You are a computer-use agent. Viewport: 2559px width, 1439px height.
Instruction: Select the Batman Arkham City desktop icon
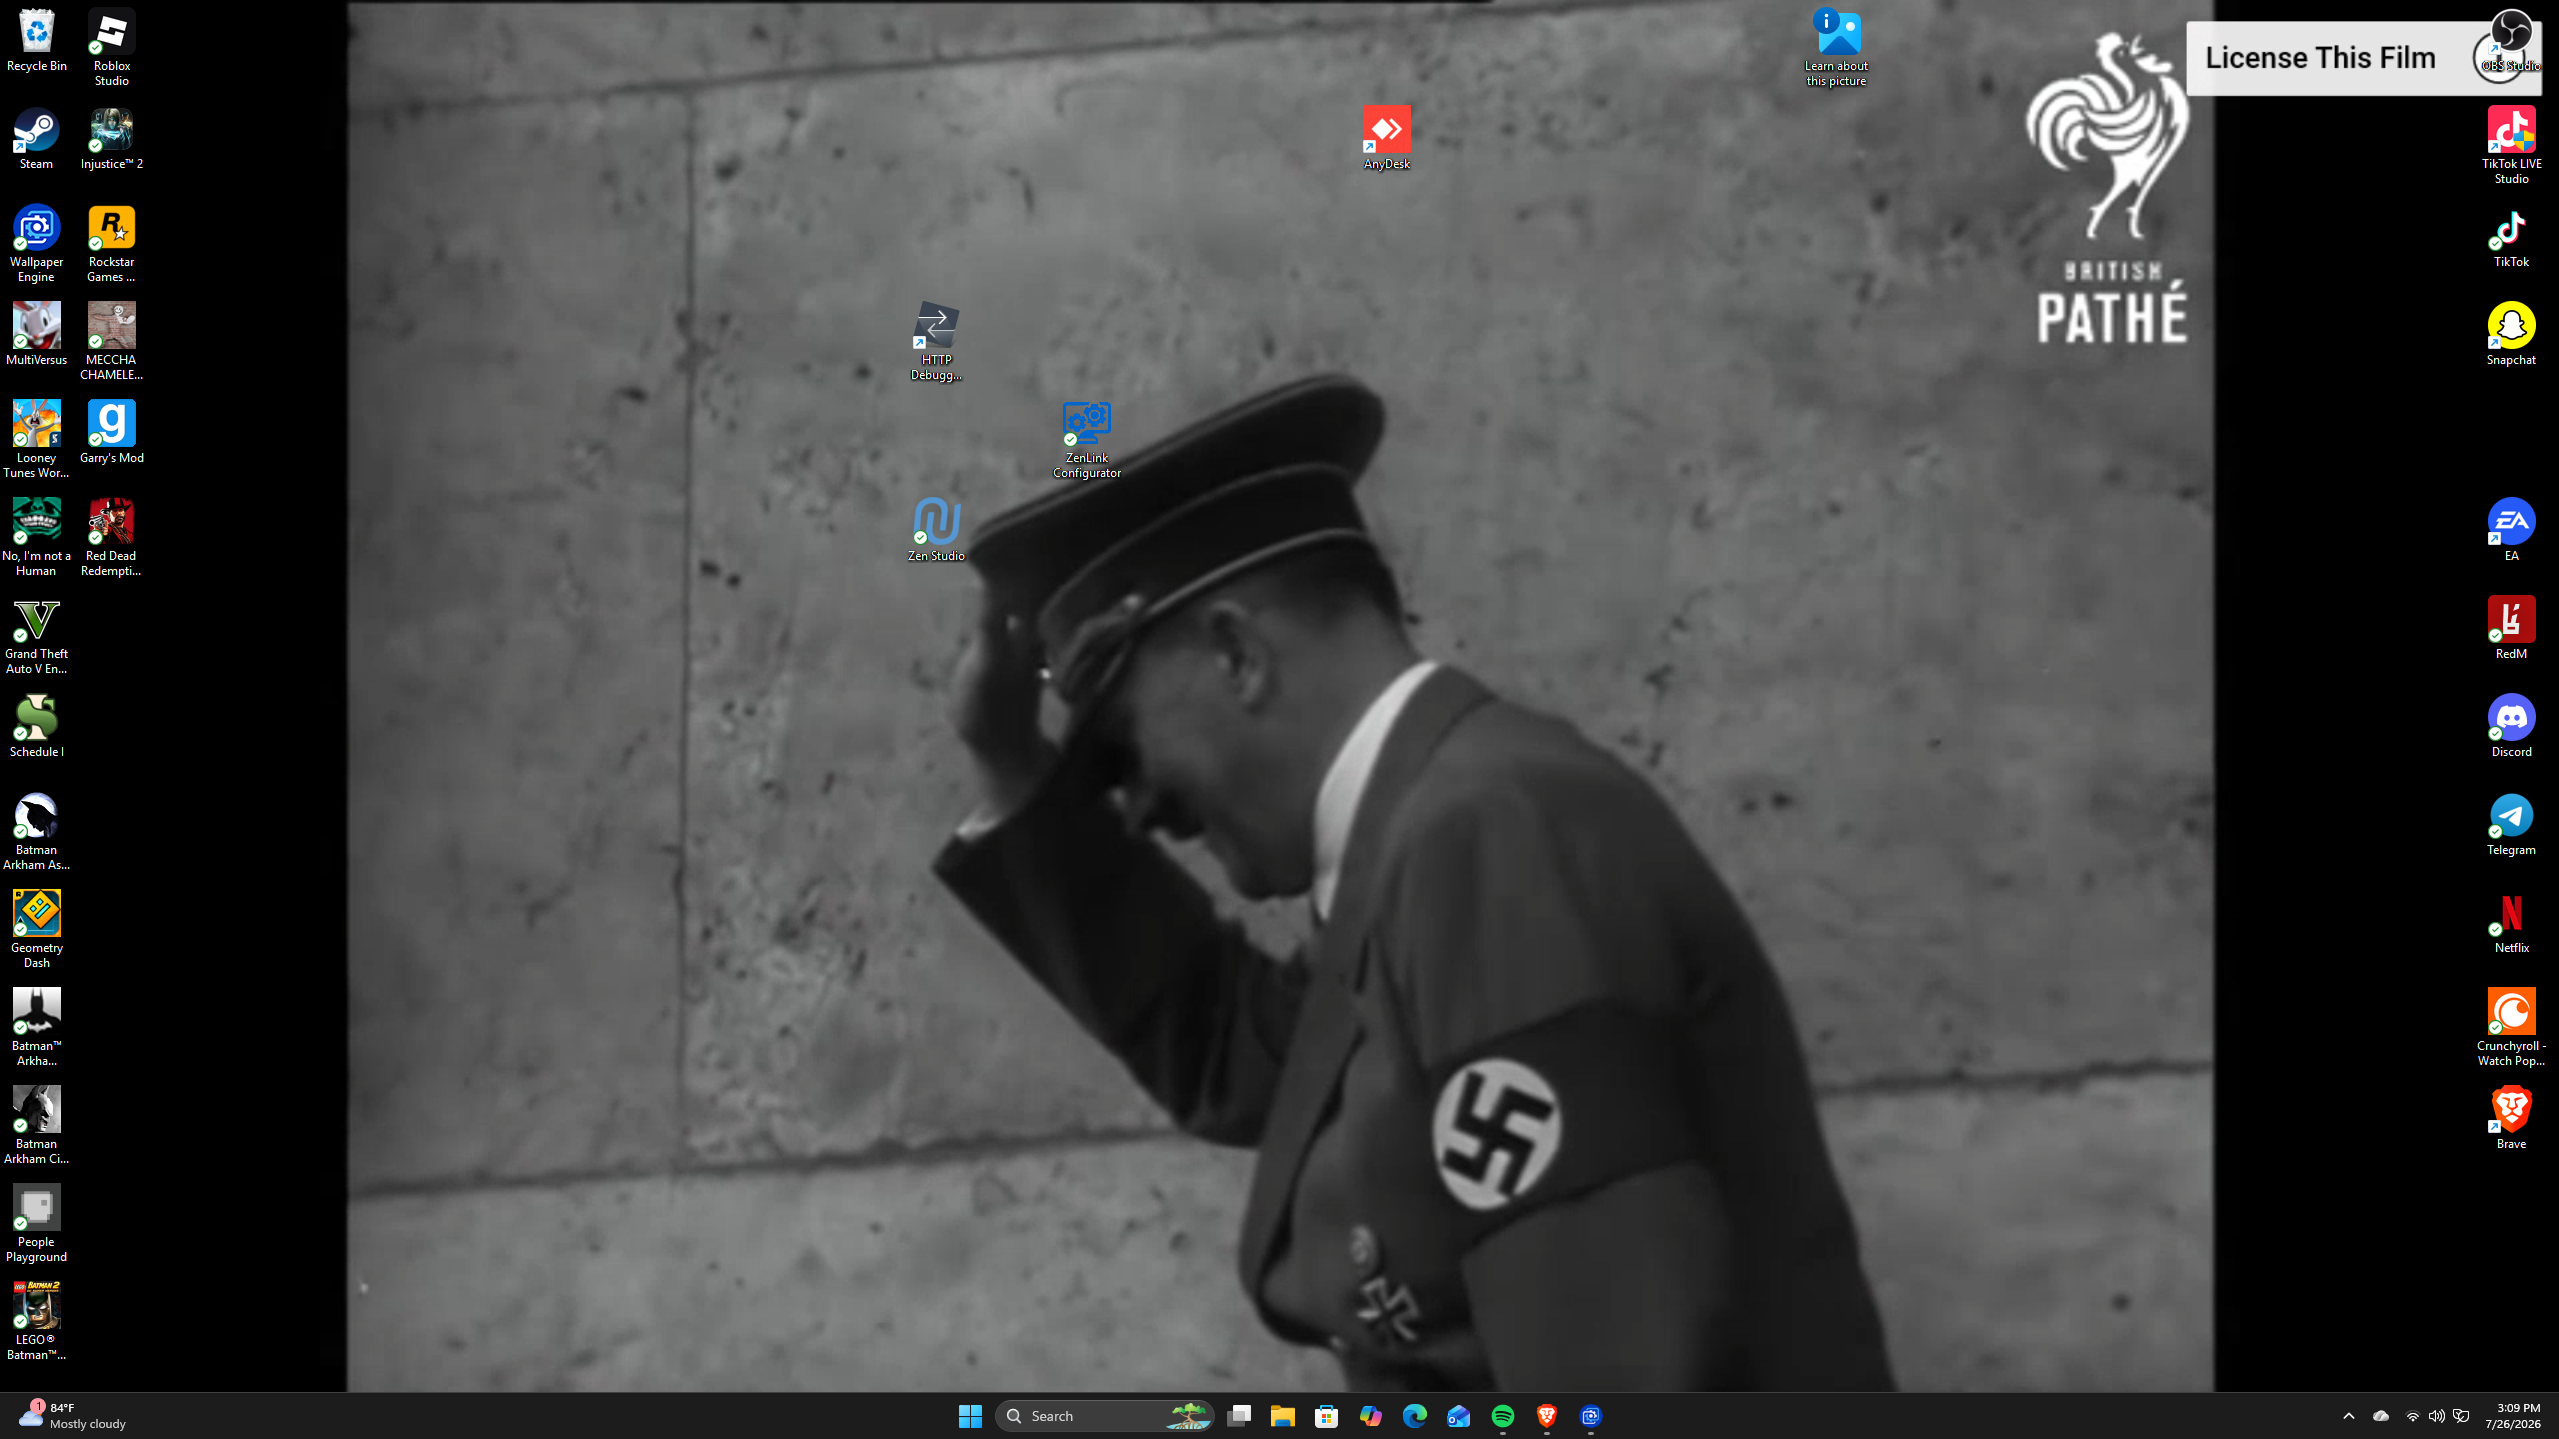tap(37, 1126)
